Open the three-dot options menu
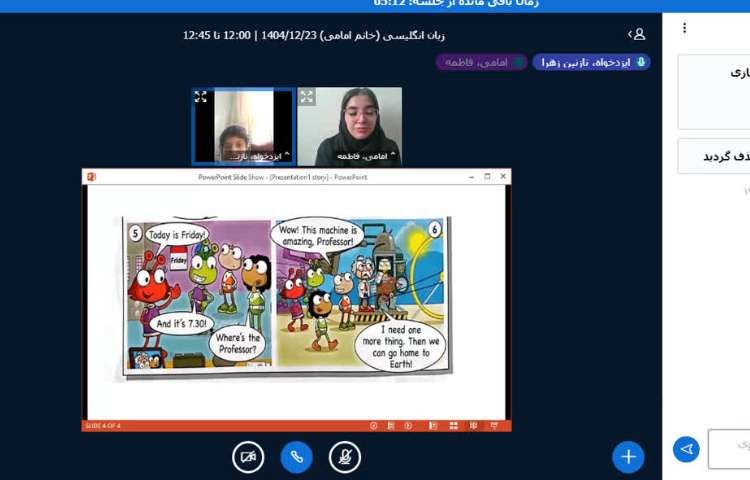Viewport: 750px width, 480px height. [x=684, y=28]
